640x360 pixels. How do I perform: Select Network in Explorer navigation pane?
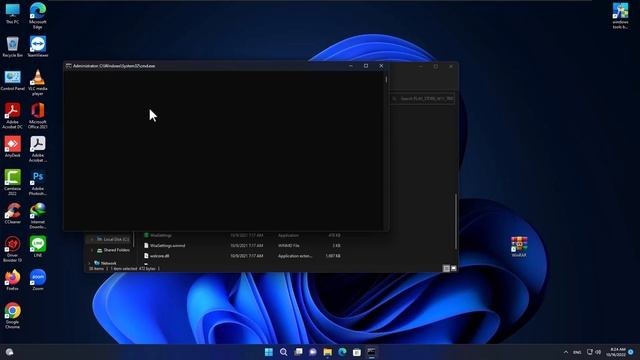(105, 263)
